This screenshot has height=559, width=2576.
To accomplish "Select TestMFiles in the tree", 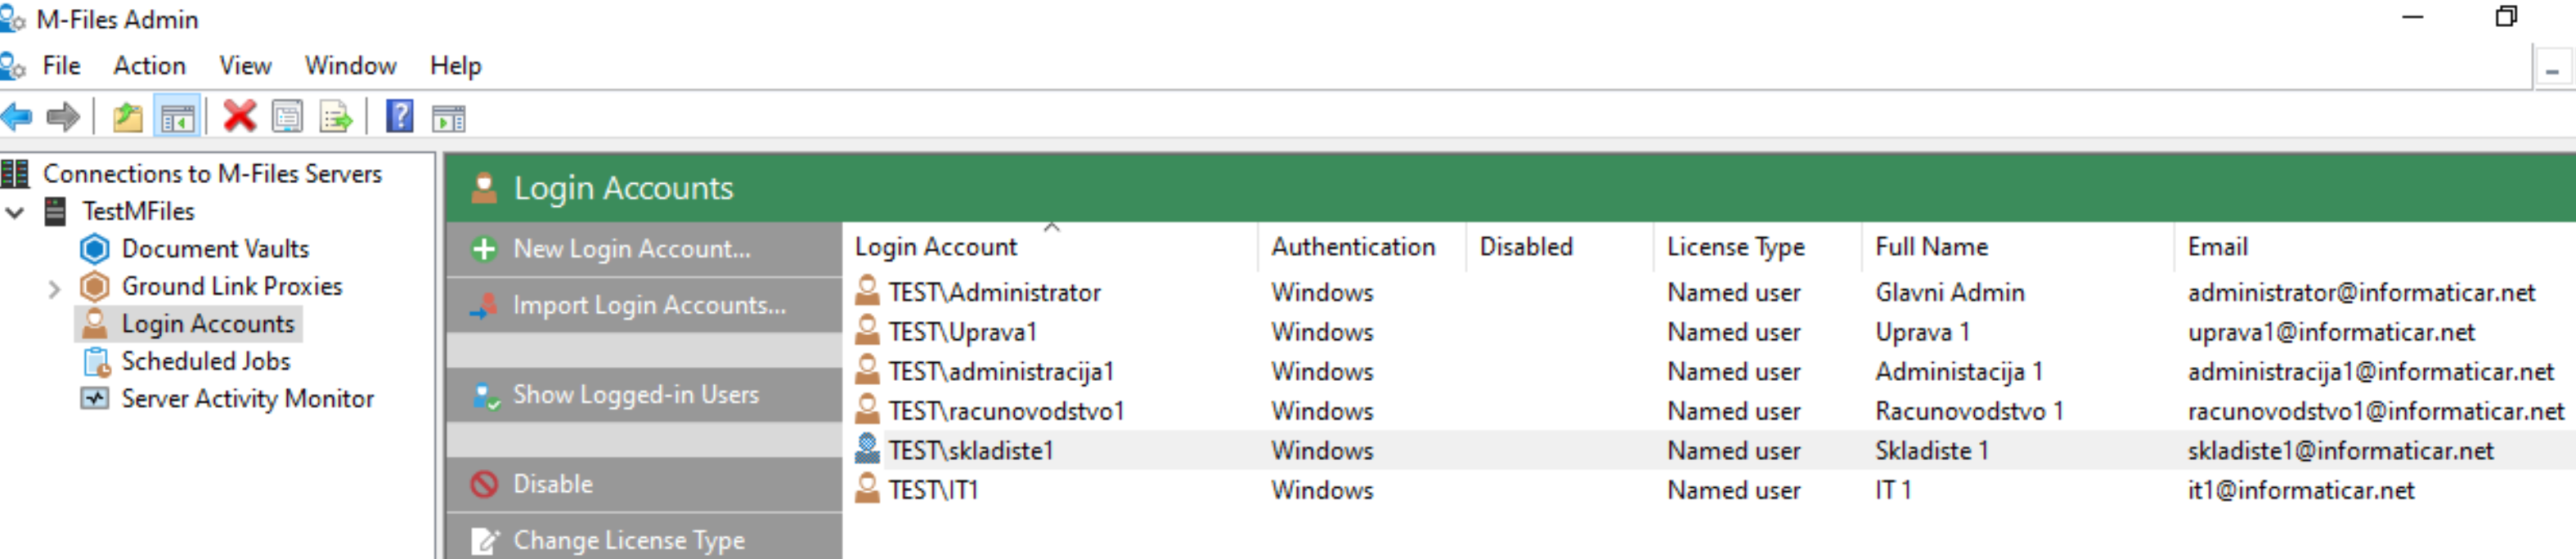I will pos(138,211).
